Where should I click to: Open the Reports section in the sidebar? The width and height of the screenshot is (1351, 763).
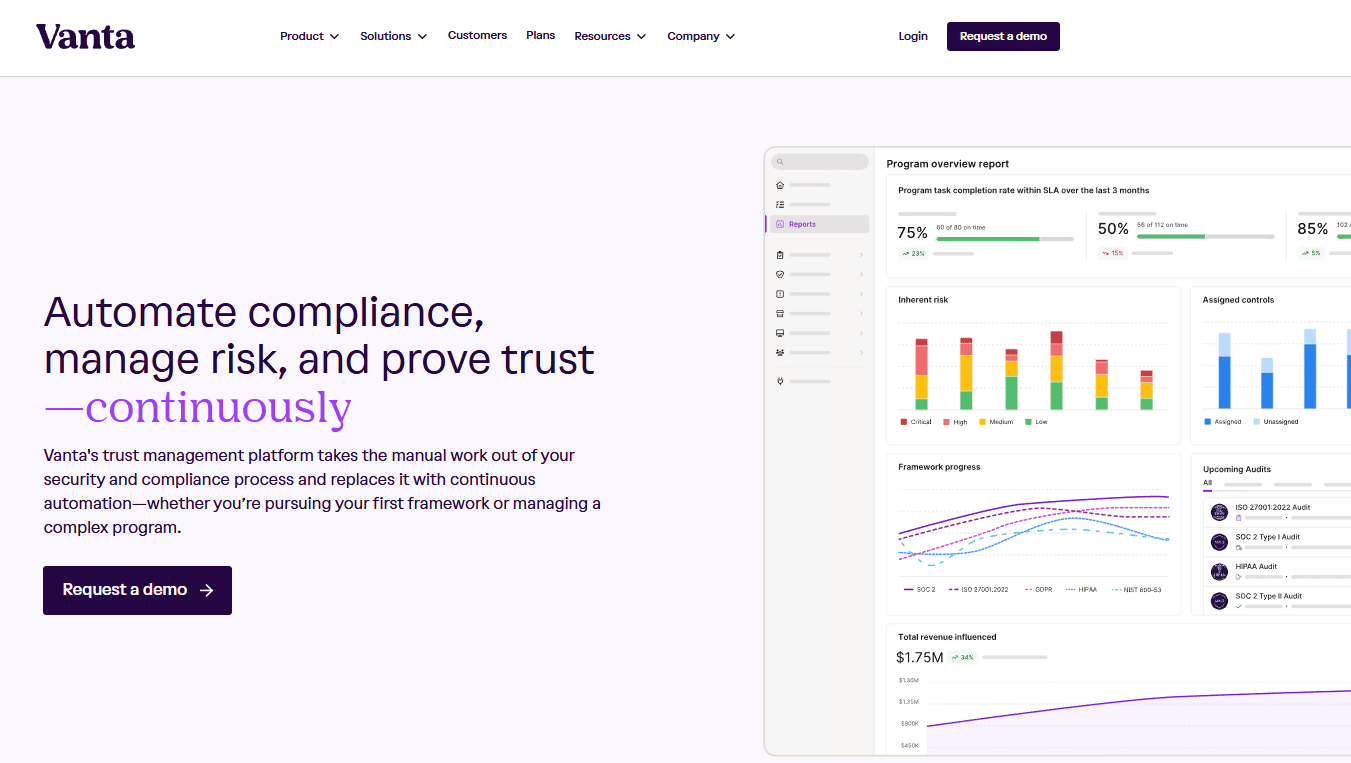click(x=800, y=223)
